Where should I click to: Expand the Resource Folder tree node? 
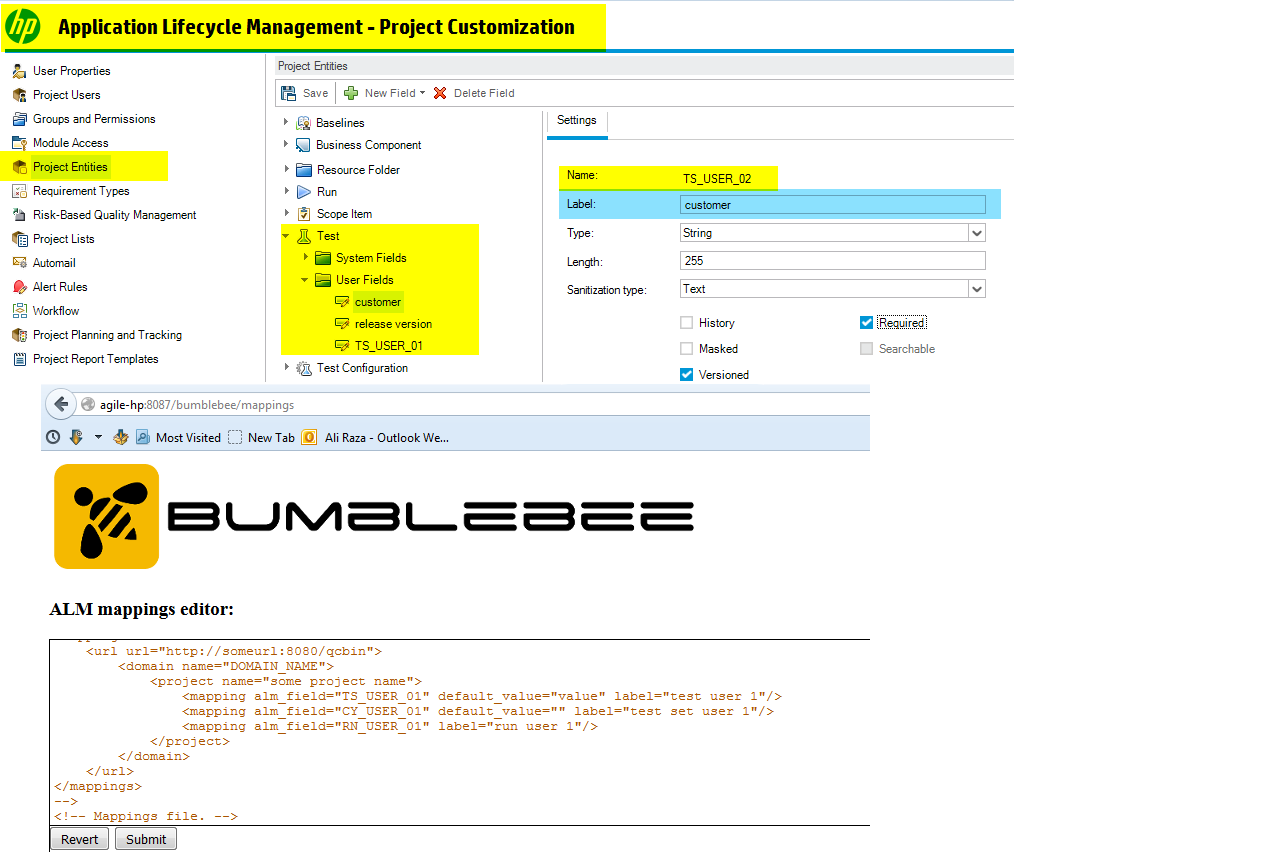tap(286, 169)
